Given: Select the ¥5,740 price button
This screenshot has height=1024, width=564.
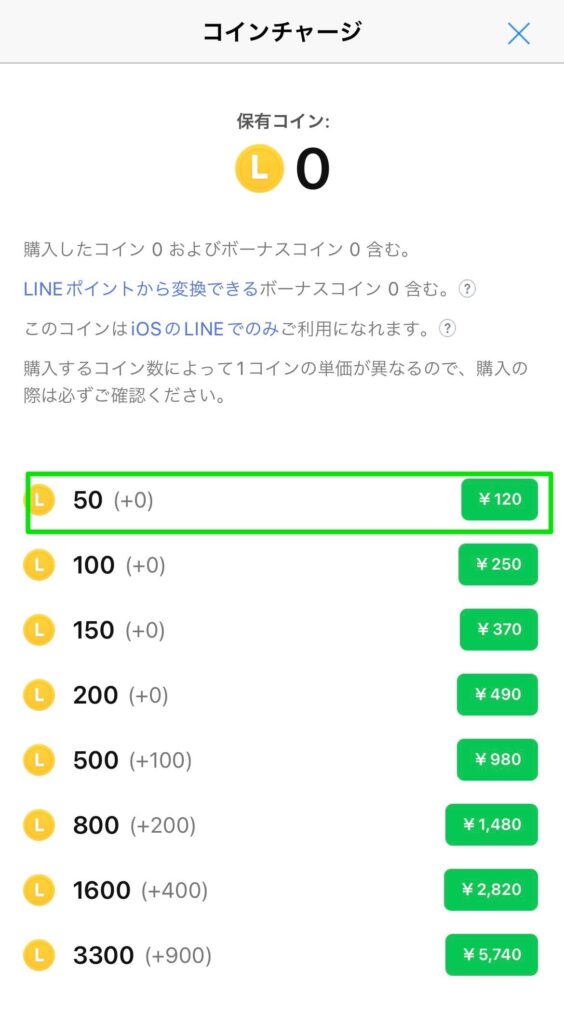Looking at the screenshot, I should tap(492, 955).
